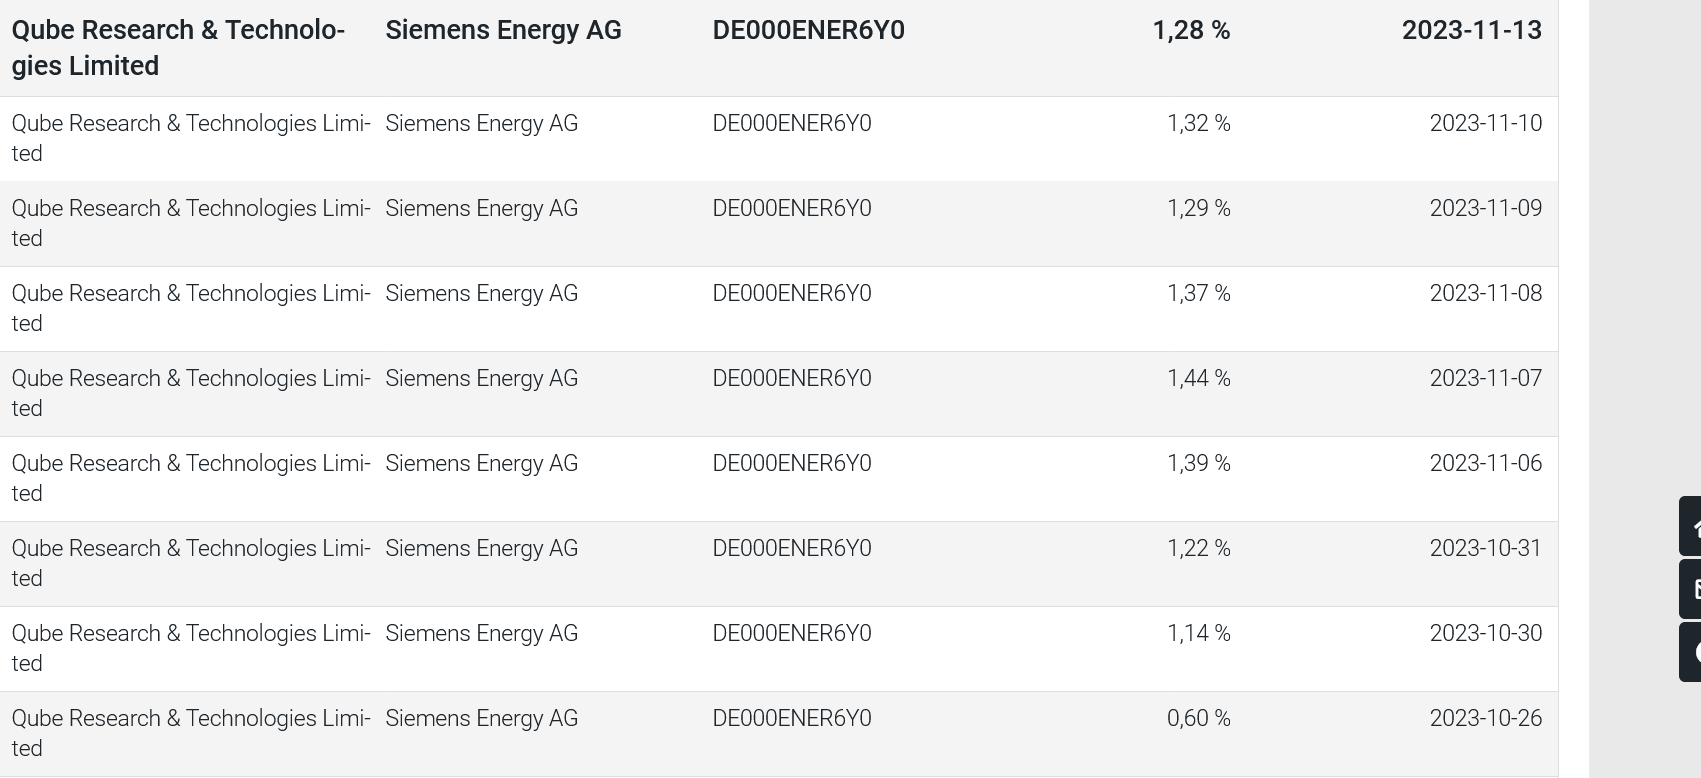Click the bold DE000ENER6Y0 ISIN cell
The height and width of the screenshot is (778, 1701).
point(808,31)
